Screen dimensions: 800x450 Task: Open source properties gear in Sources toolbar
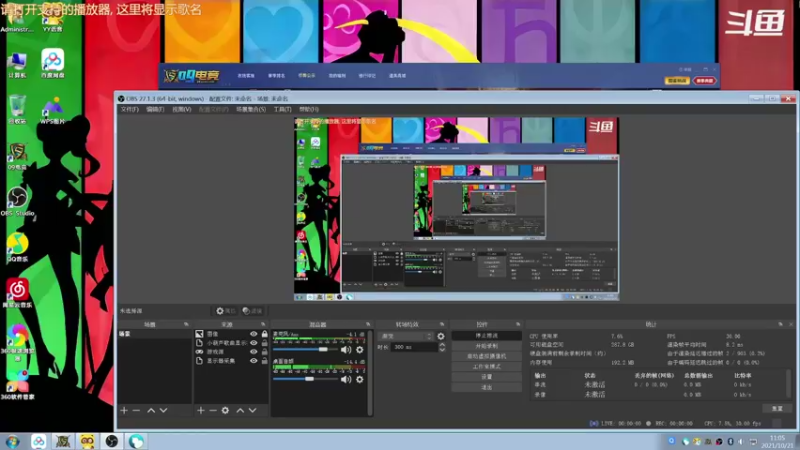(225, 410)
